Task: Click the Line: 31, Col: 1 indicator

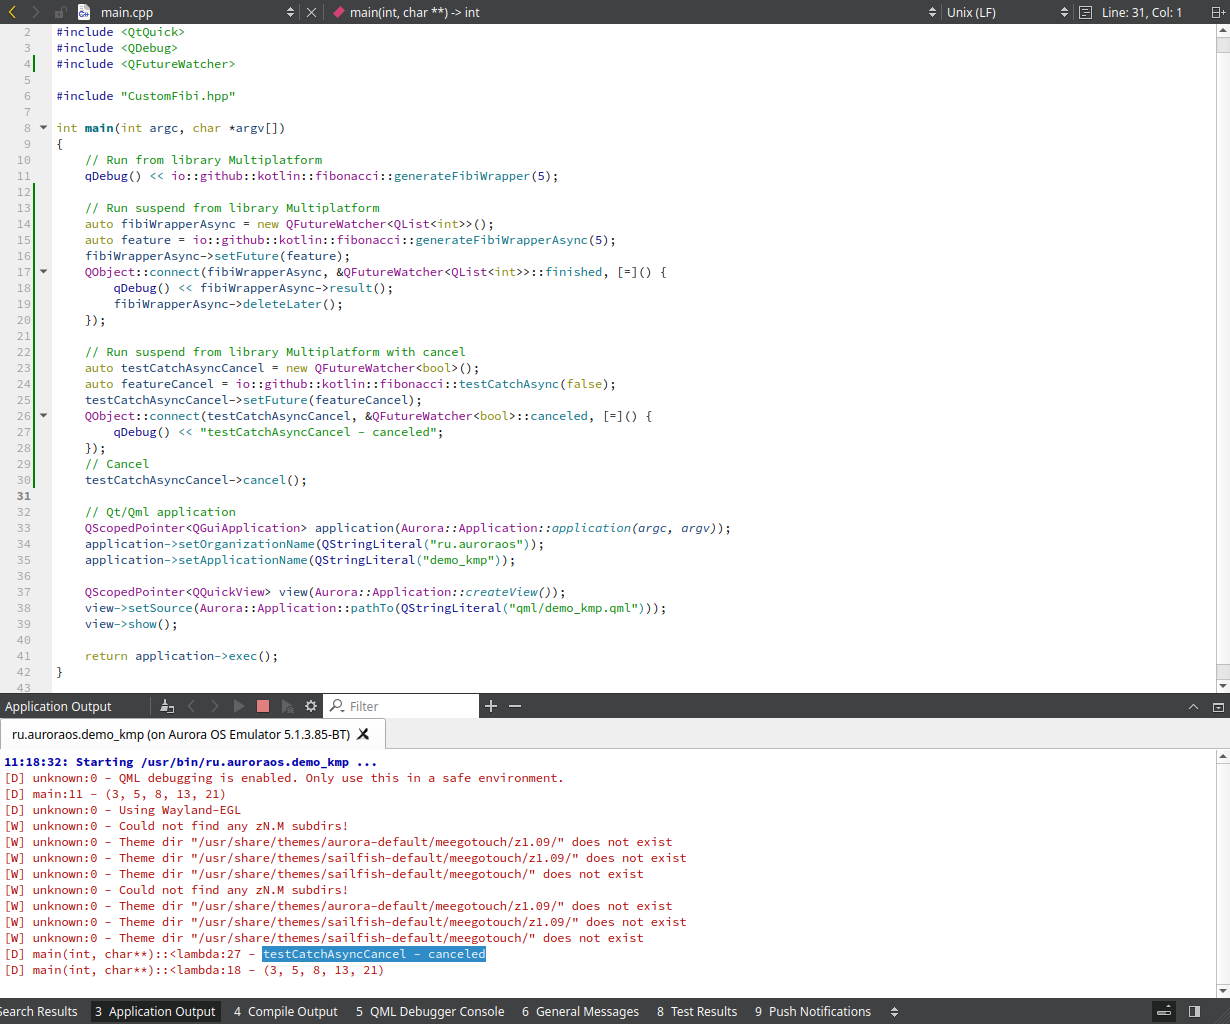Action: click(1141, 12)
